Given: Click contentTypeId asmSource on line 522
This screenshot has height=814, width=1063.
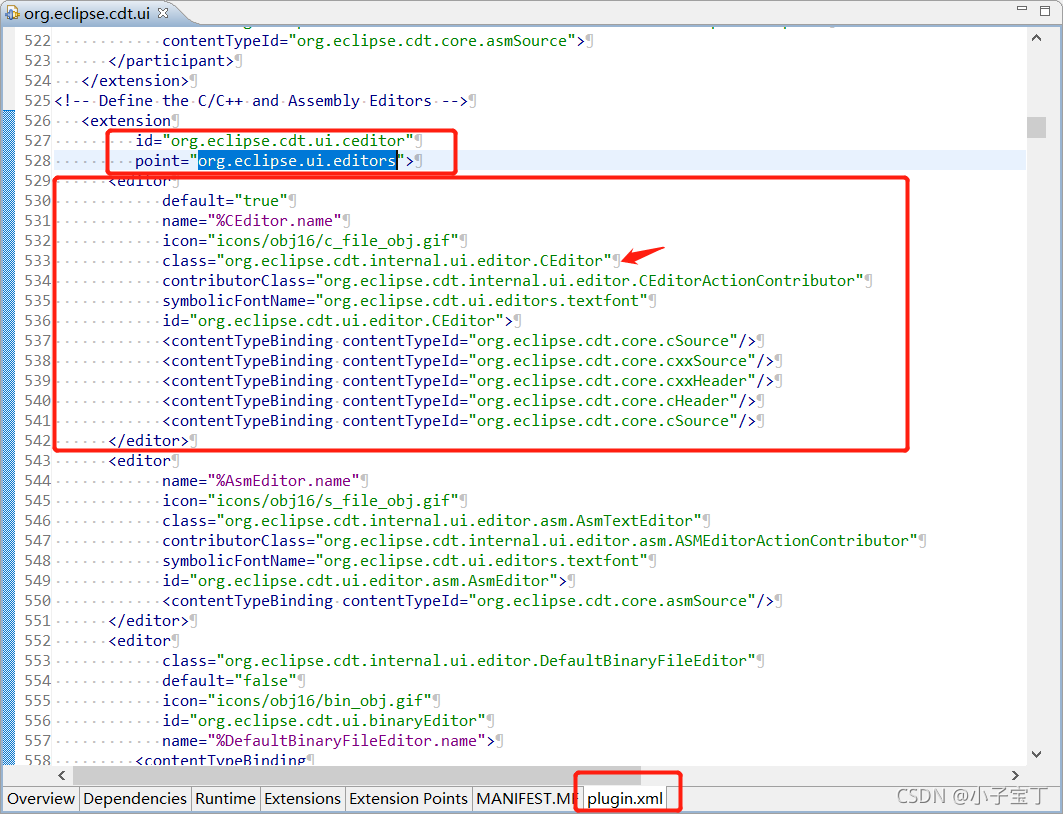Looking at the screenshot, I should (373, 41).
